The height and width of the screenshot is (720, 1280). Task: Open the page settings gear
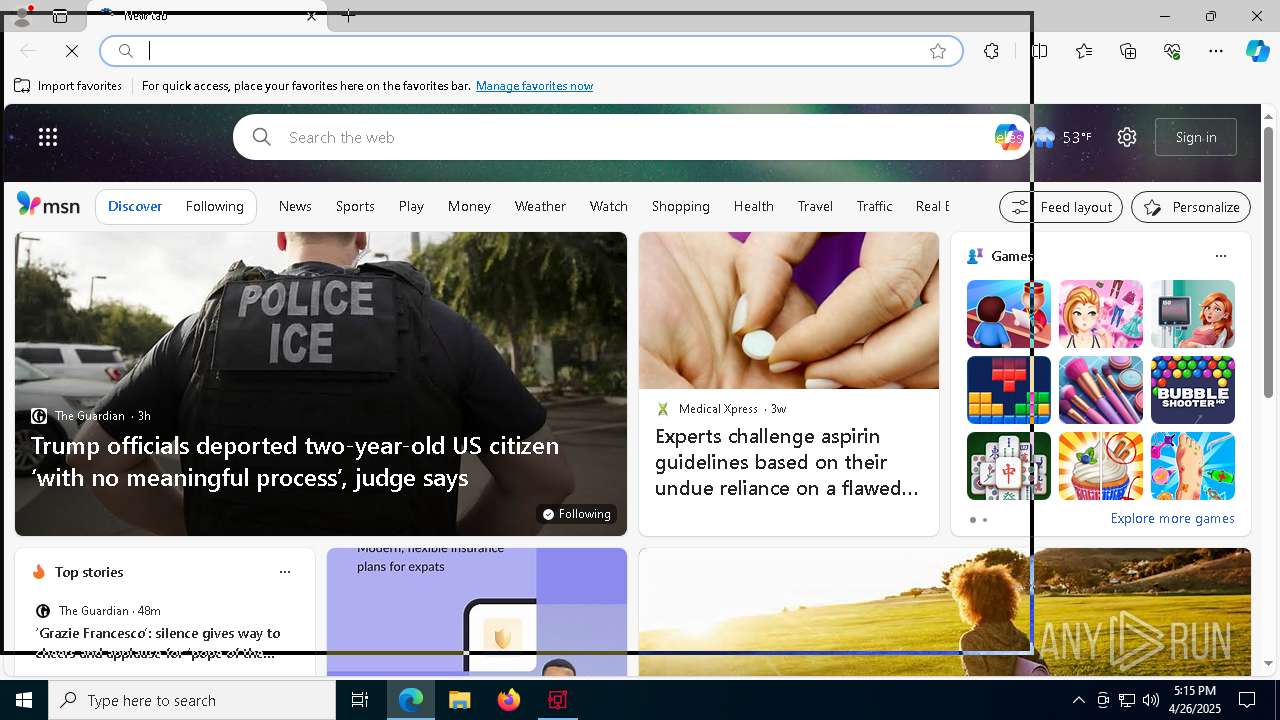click(x=1127, y=137)
